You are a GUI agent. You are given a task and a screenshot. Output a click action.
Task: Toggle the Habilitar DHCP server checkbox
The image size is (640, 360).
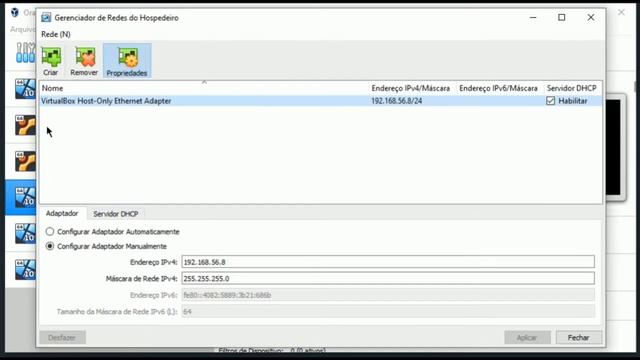(x=550, y=101)
